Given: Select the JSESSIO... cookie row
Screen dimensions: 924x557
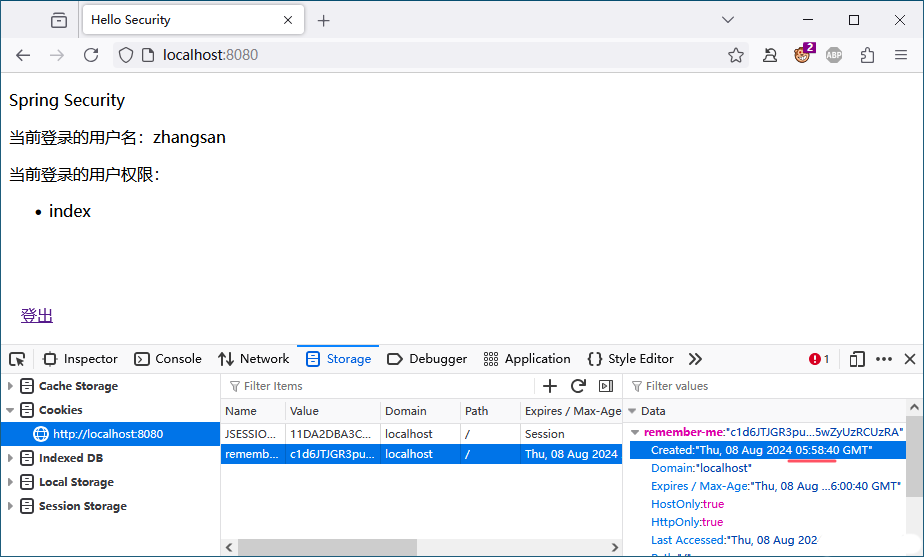Looking at the screenshot, I should point(421,434).
